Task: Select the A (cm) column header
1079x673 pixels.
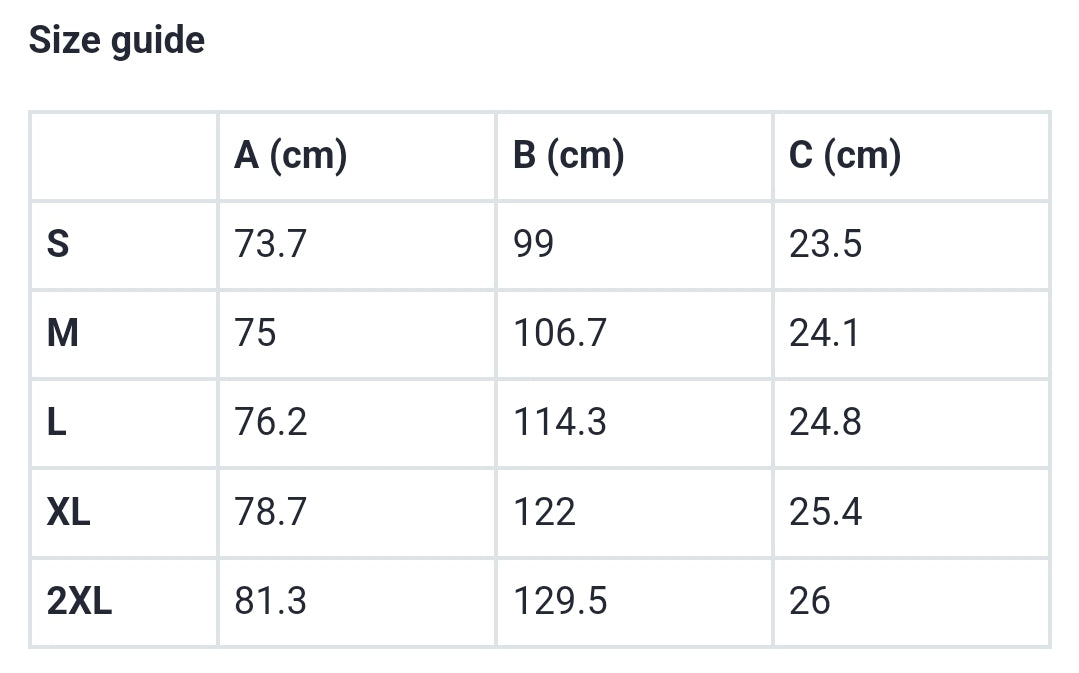Action: [x=290, y=155]
